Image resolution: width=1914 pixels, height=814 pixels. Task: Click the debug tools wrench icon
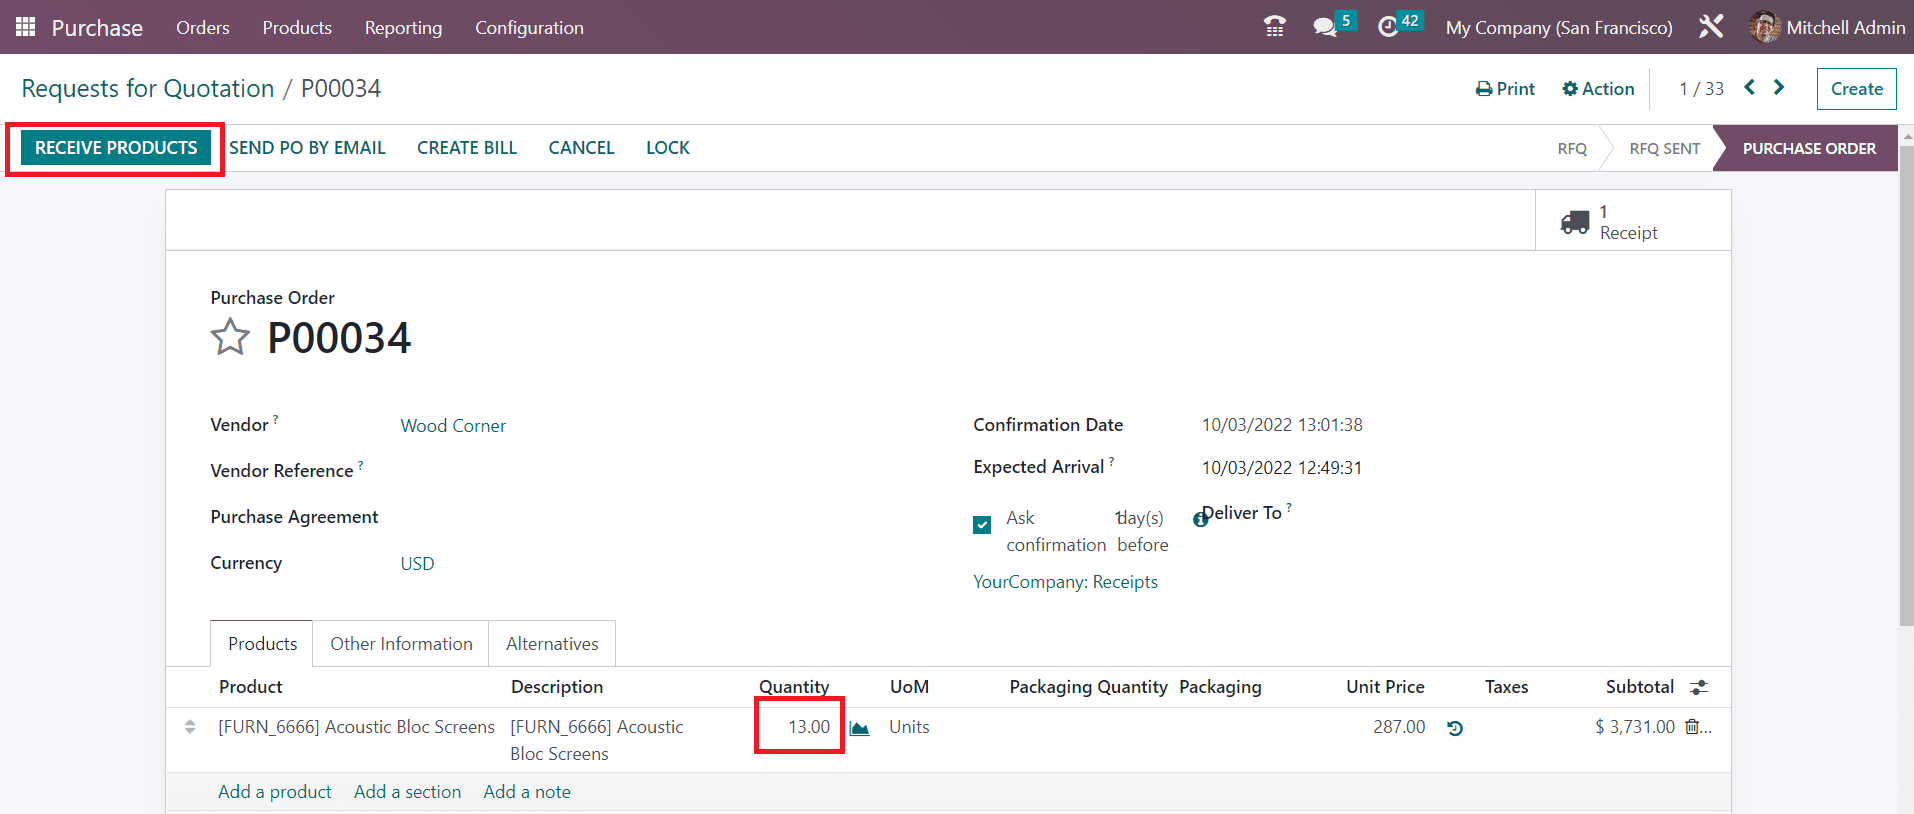point(1711,27)
